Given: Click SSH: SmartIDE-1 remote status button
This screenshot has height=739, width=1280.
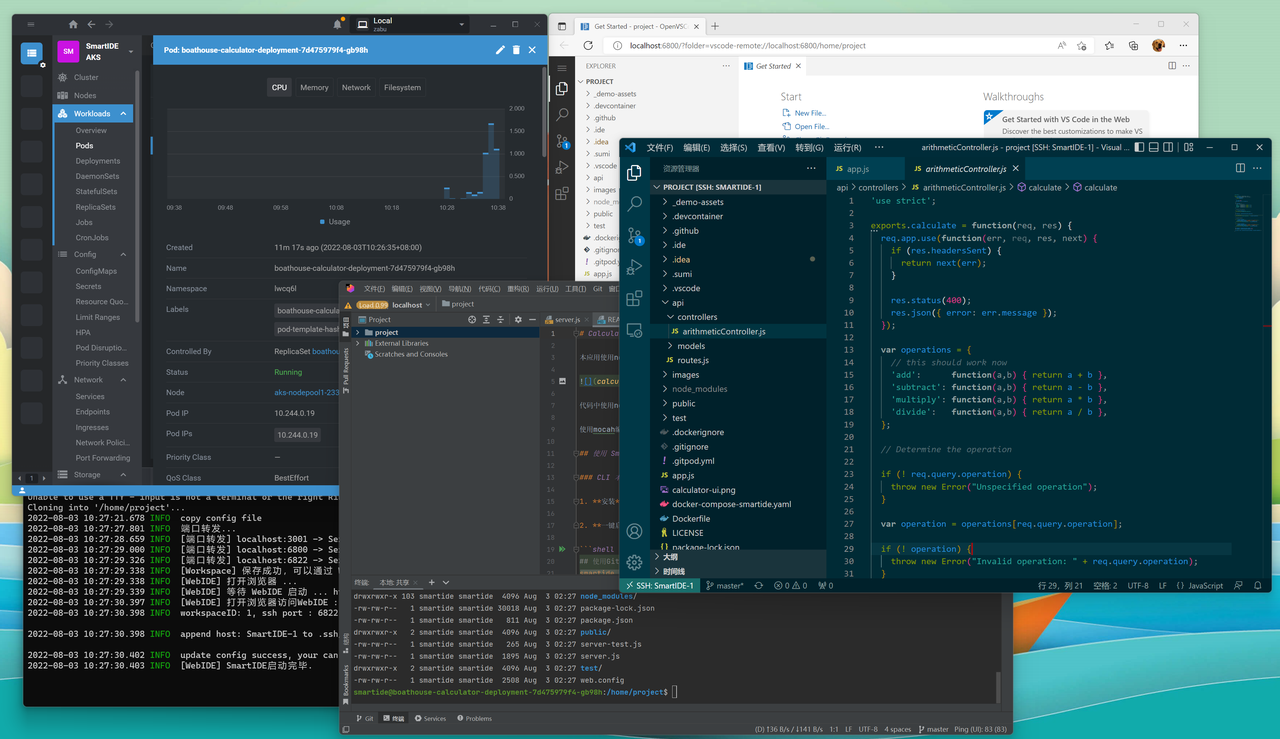Looking at the screenshot, I should [x=659, y=585].
